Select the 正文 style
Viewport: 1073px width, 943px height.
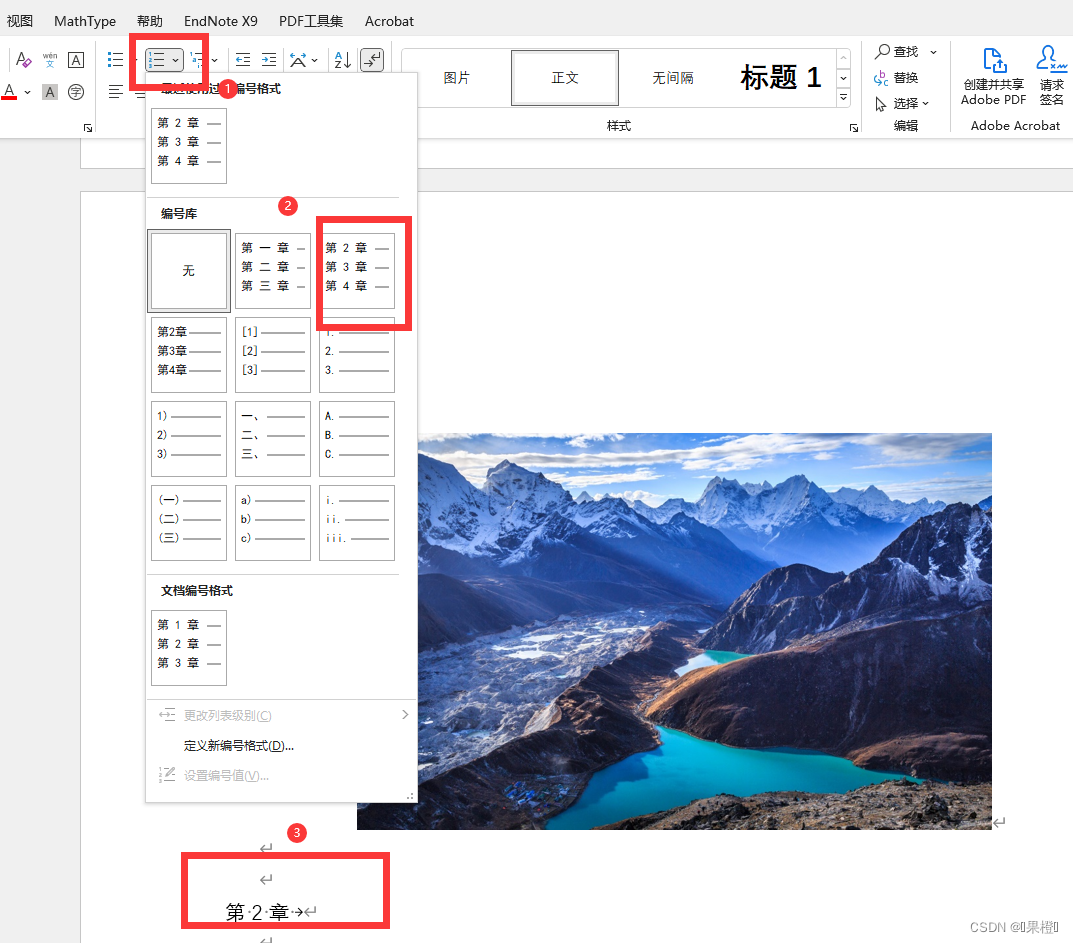565,78
